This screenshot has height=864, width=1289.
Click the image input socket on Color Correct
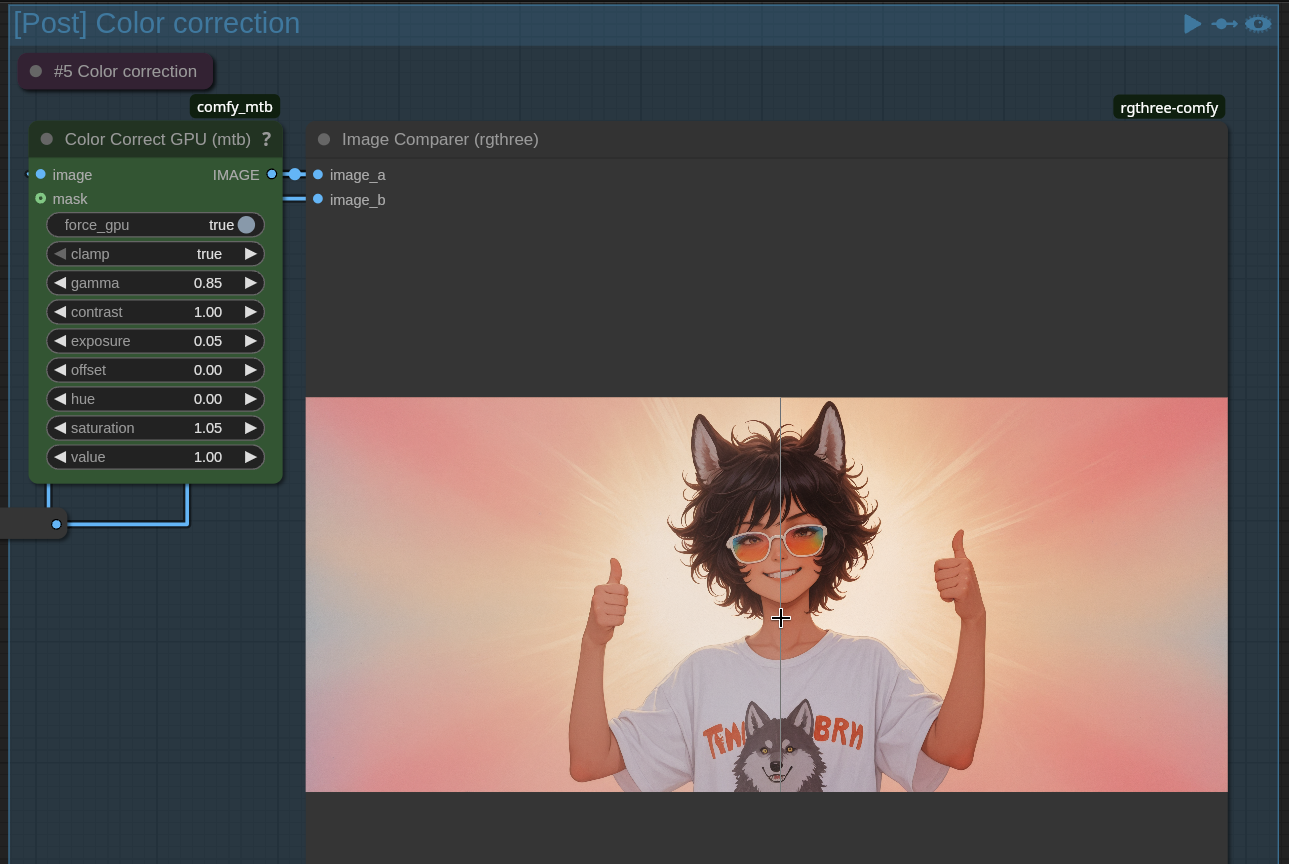coord(40,174)
